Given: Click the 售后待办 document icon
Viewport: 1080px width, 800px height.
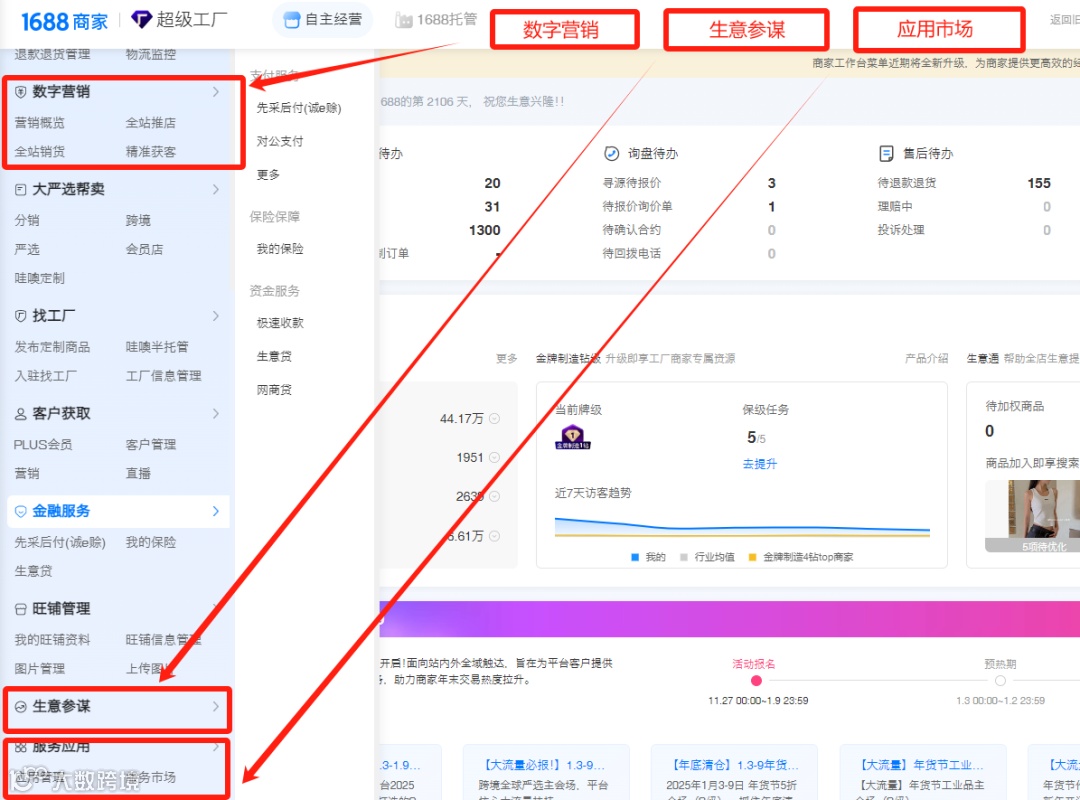Looking at the screenshot, I should click(886, 154).
